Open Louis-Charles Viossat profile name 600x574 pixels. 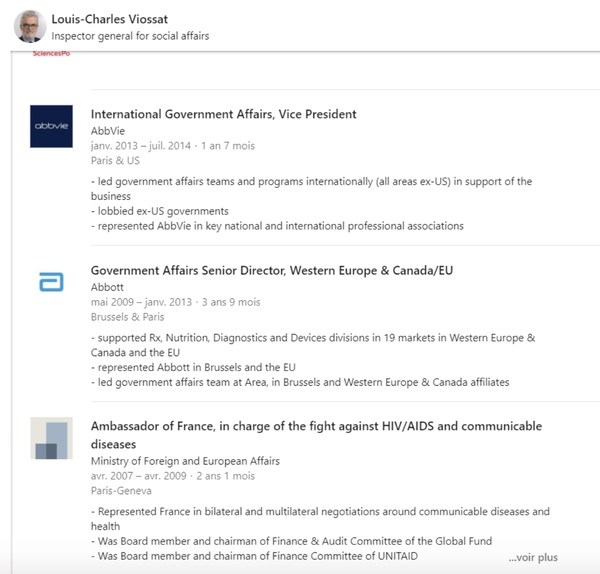[109, 19]
